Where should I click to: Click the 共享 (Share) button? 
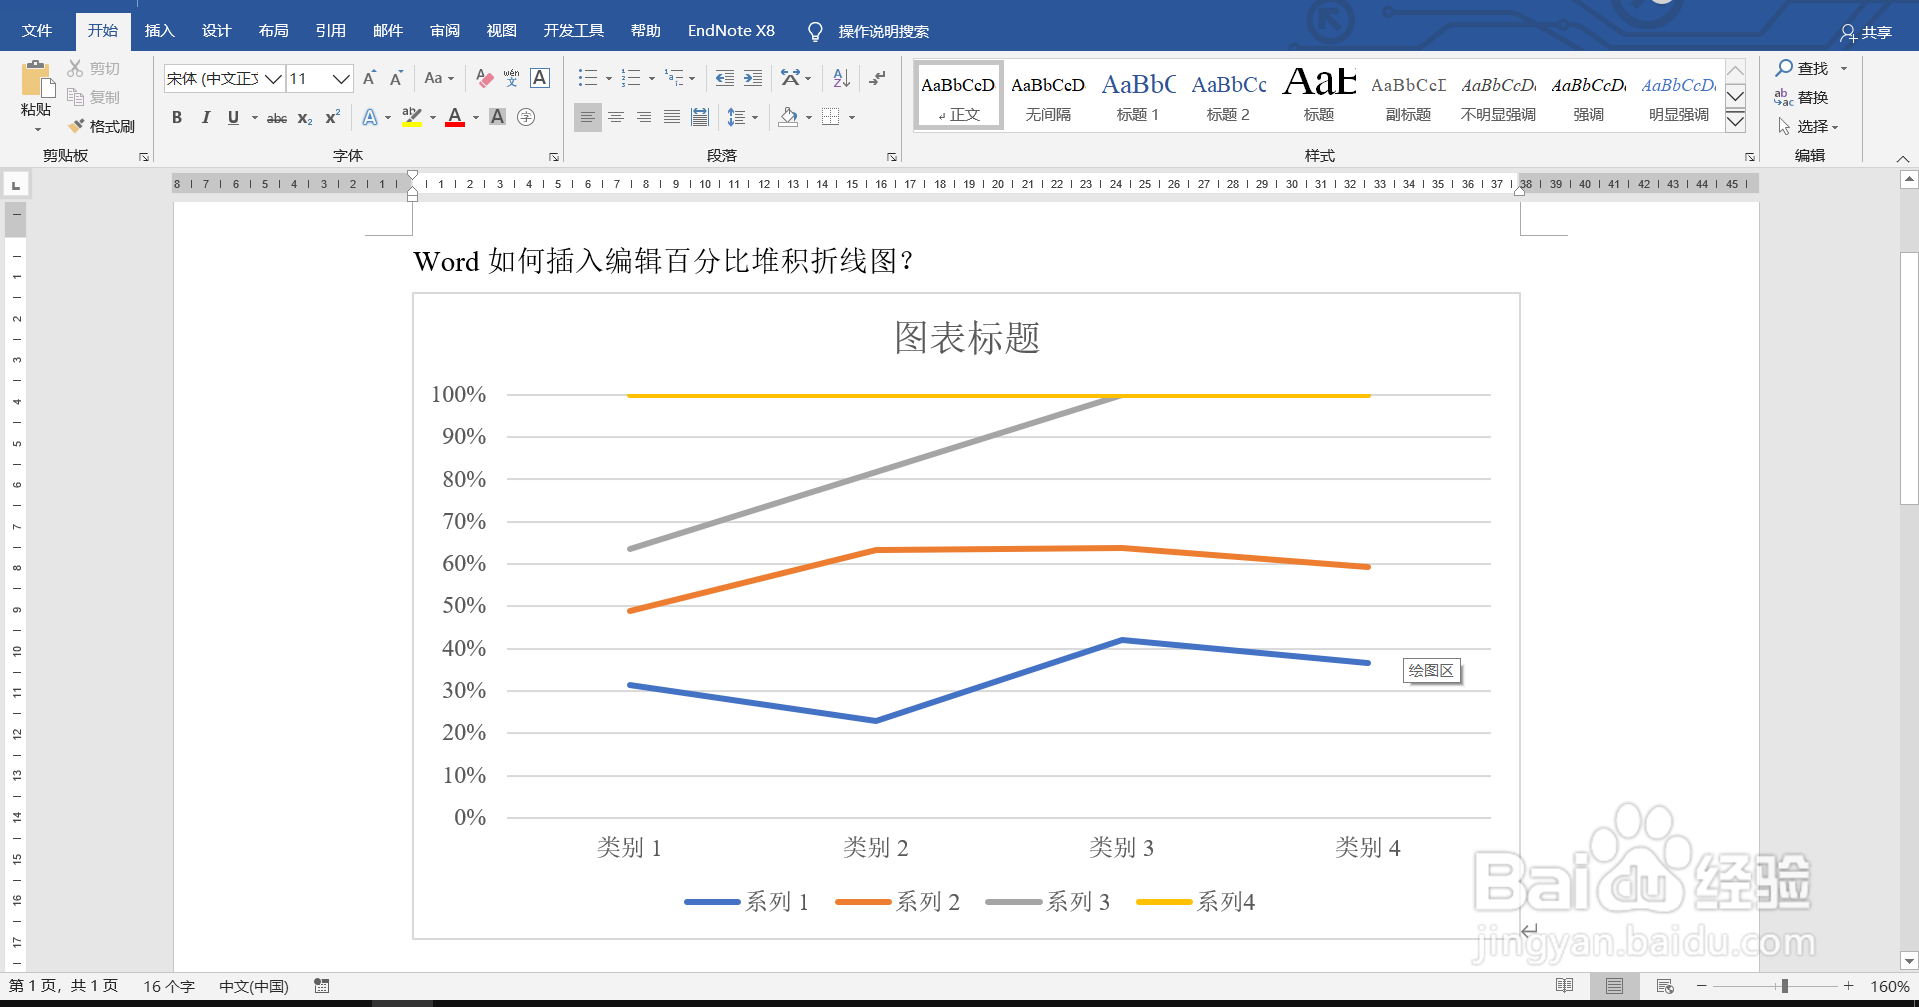[1866, 33]
